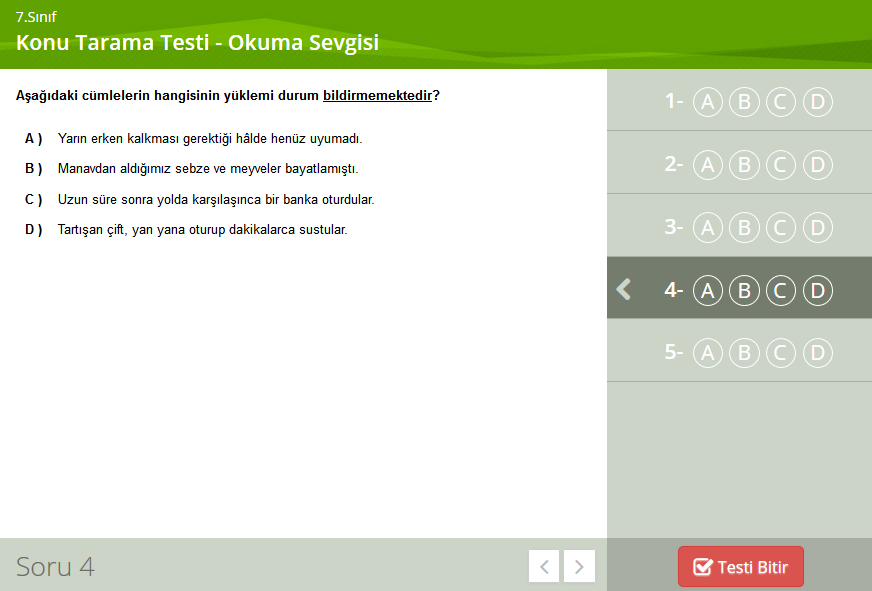Select answer B for question 2

coord(744,165)
